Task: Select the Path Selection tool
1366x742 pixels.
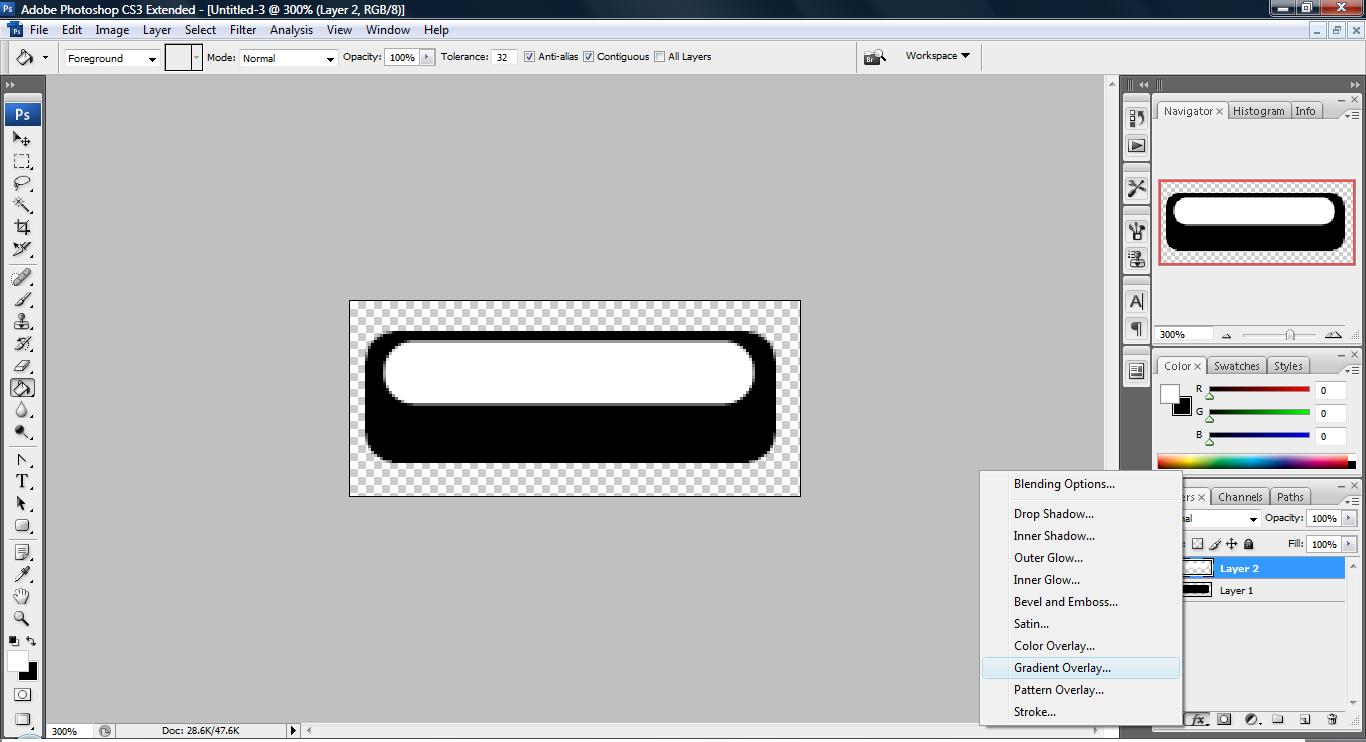Action: pos(22,503)
